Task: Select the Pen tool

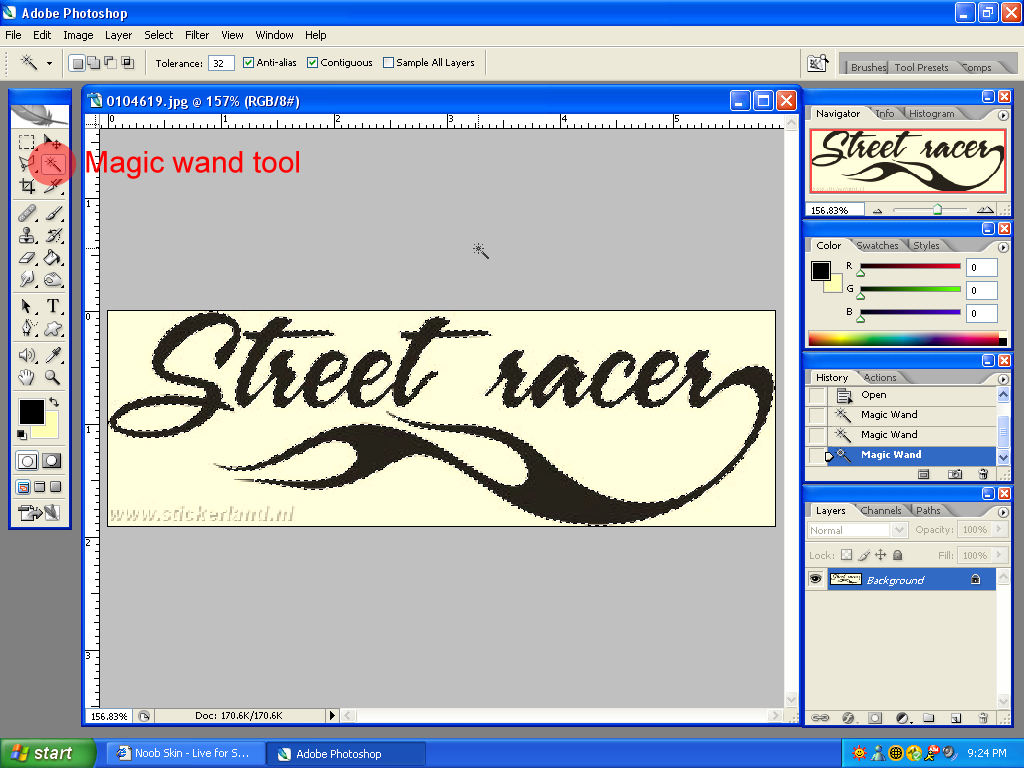Action: [27, 328]
